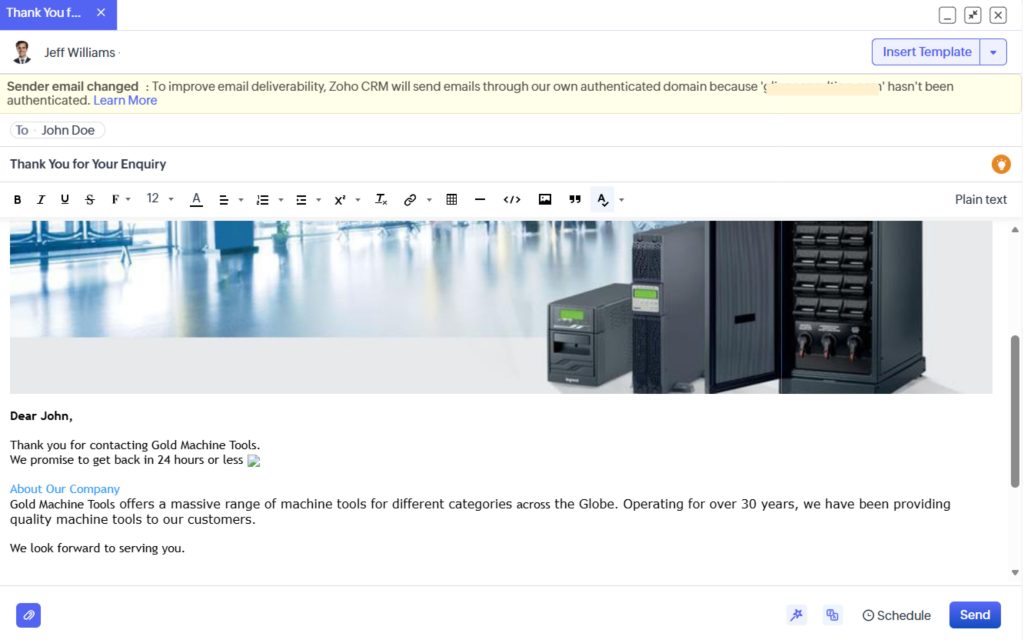
Task: Insert a table
Action: coord(451,200)
